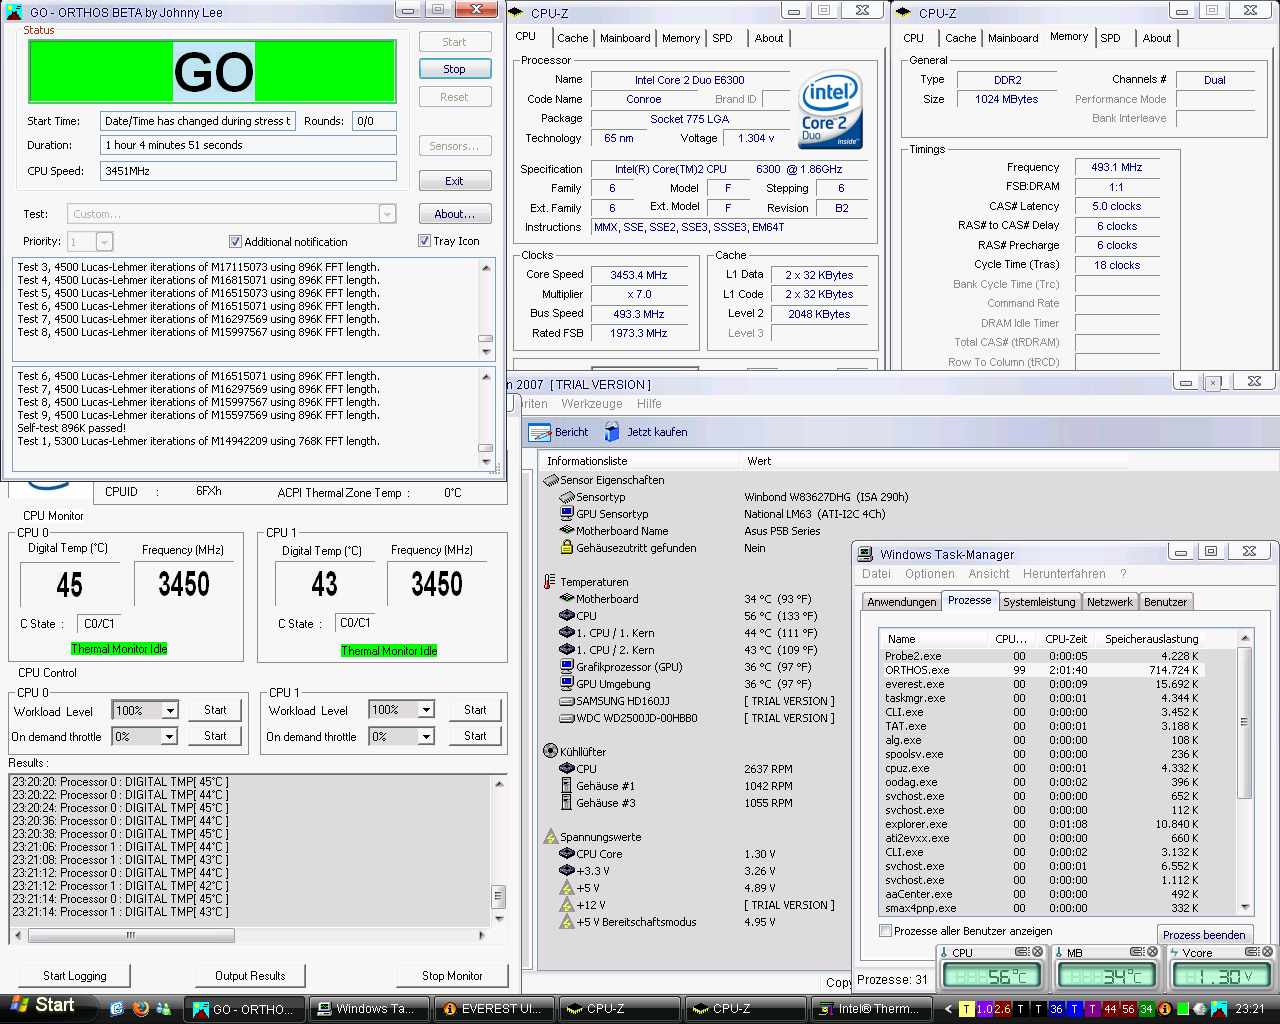1280x1024 pixels.
Task: Click the yellow T icon in system tray
Action: [x=967, y=1009]
